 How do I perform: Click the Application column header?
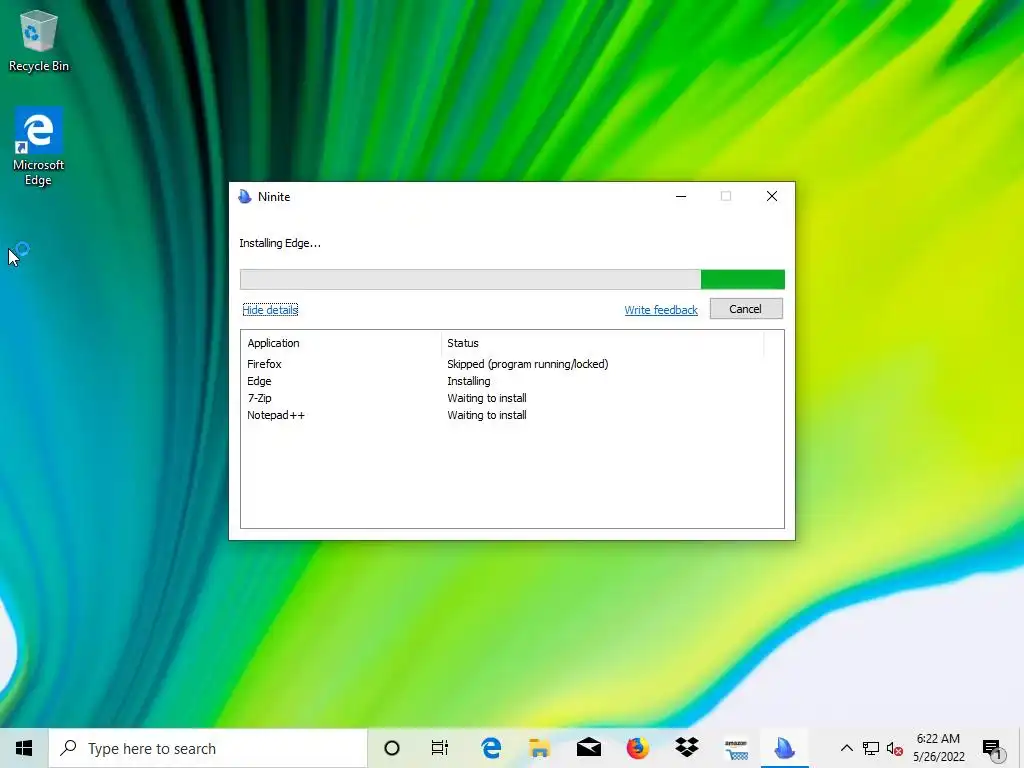tap(341, 343)
